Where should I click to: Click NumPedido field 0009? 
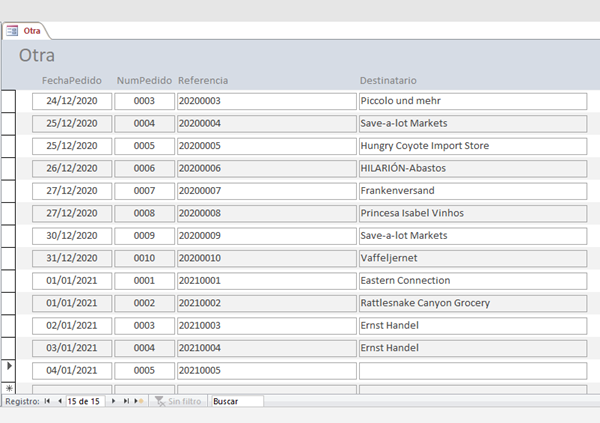(144, 236)
